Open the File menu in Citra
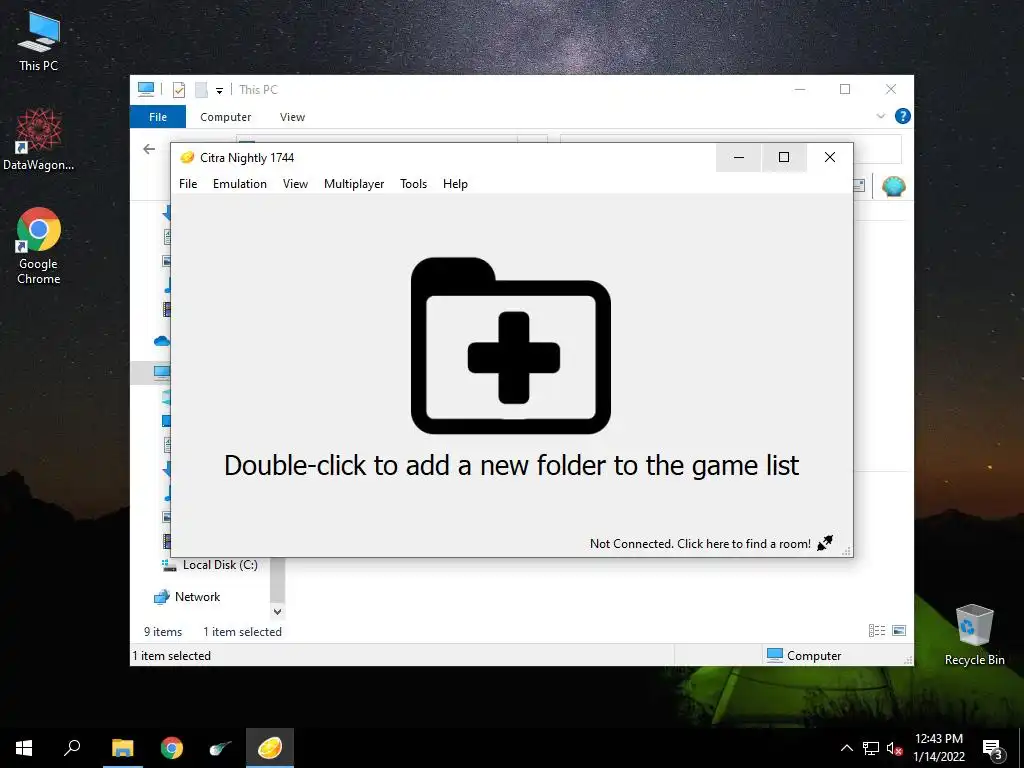1024x768 pixels. tap(188, 184)
